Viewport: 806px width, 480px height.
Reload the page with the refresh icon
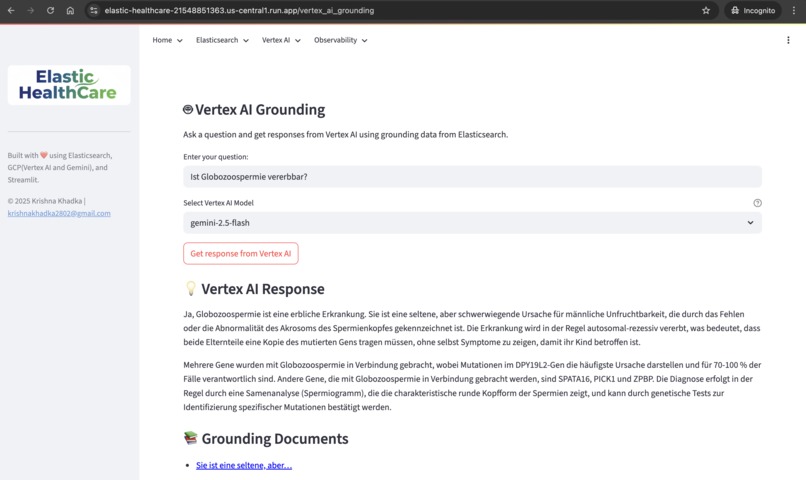(50, 10)
